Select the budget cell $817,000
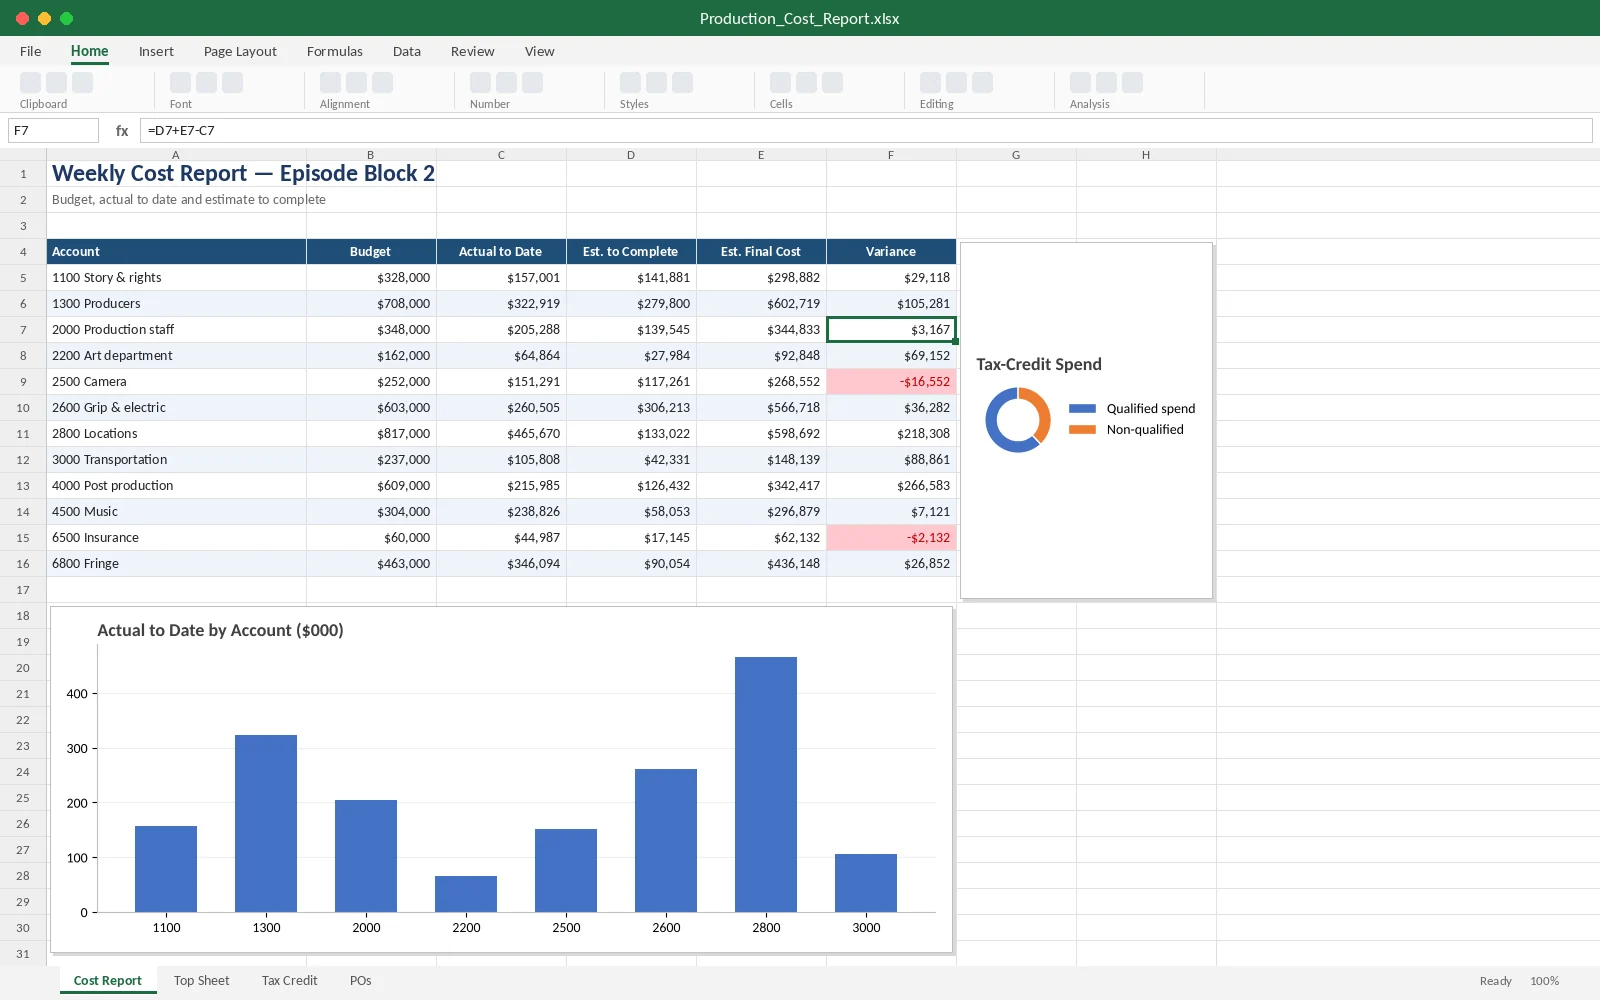 point(371,434)
